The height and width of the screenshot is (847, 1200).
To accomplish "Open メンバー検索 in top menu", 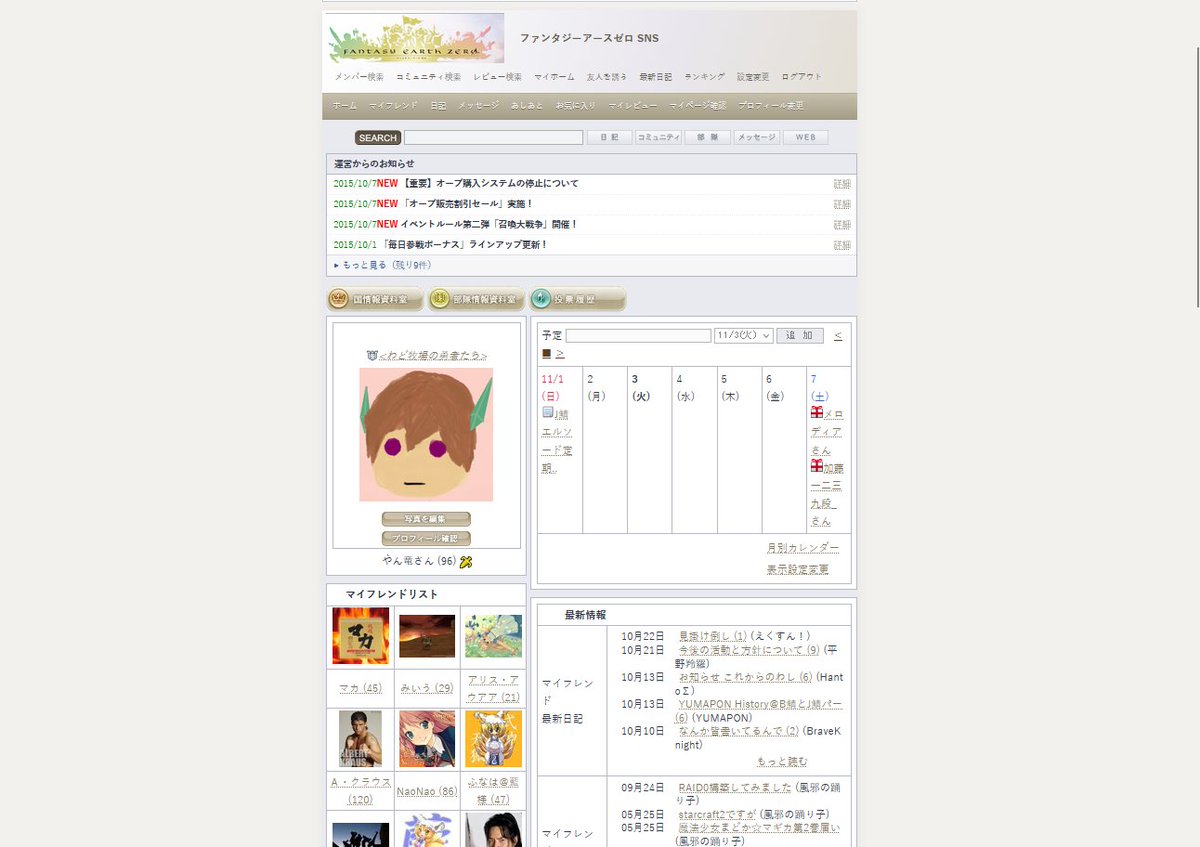I will 359,77.
